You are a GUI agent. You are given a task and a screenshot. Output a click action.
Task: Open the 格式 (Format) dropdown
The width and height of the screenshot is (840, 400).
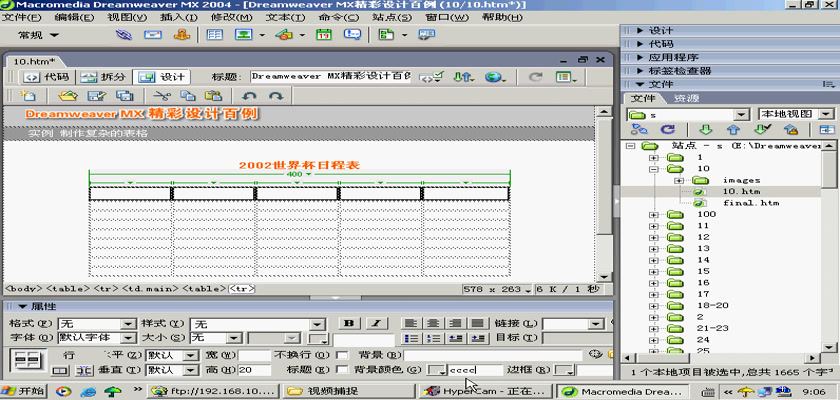[x=128, y=324]
